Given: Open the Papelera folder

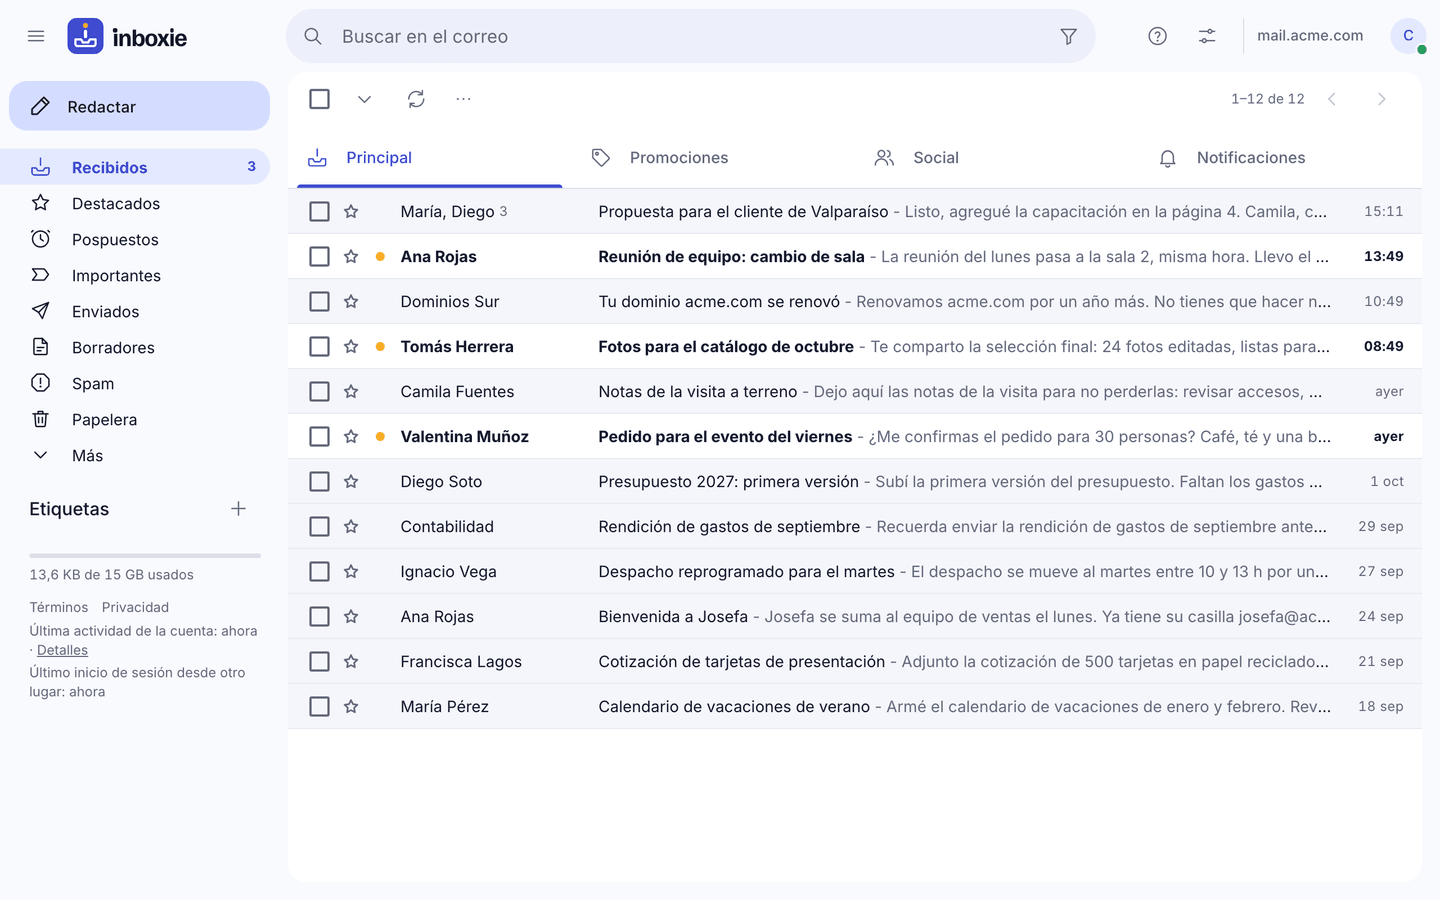Looking at the screenshot, I should coord(135,419).
